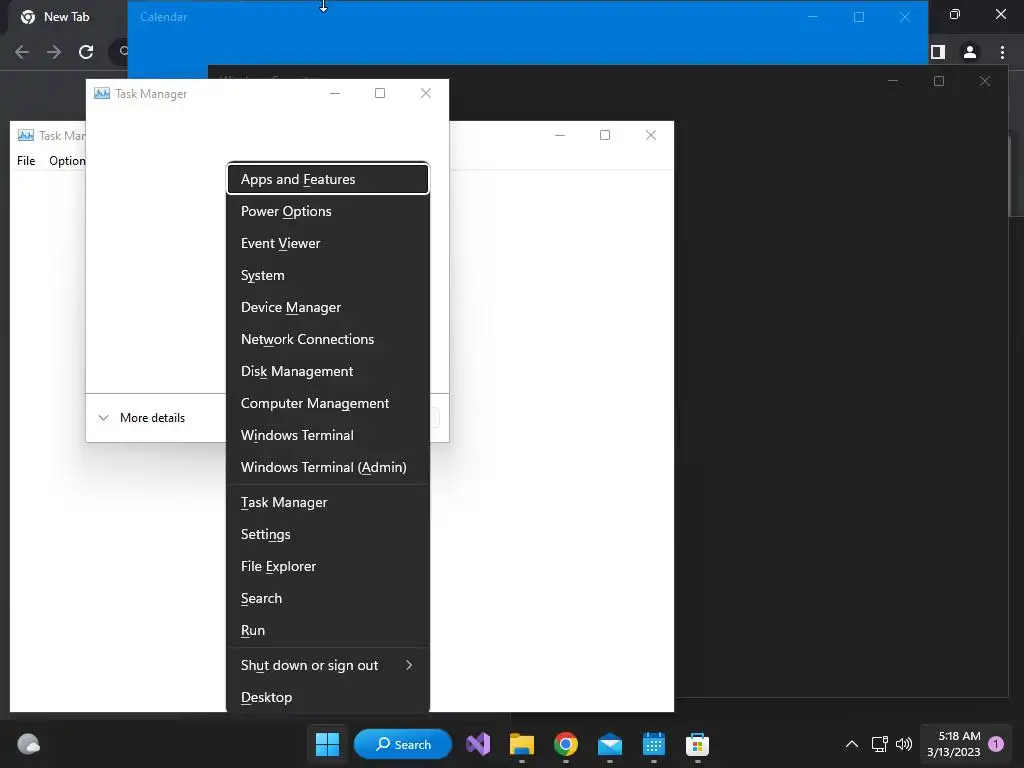
Task: Choose System in the Win+X menu
Action: [328, 275]
